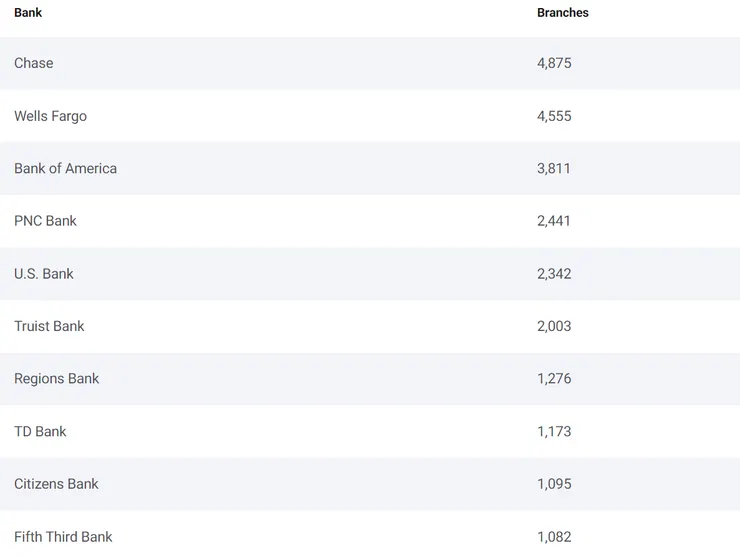Select the Bank of America cell
This screenshot has width=740, height=556.
(x=65, y=168)
